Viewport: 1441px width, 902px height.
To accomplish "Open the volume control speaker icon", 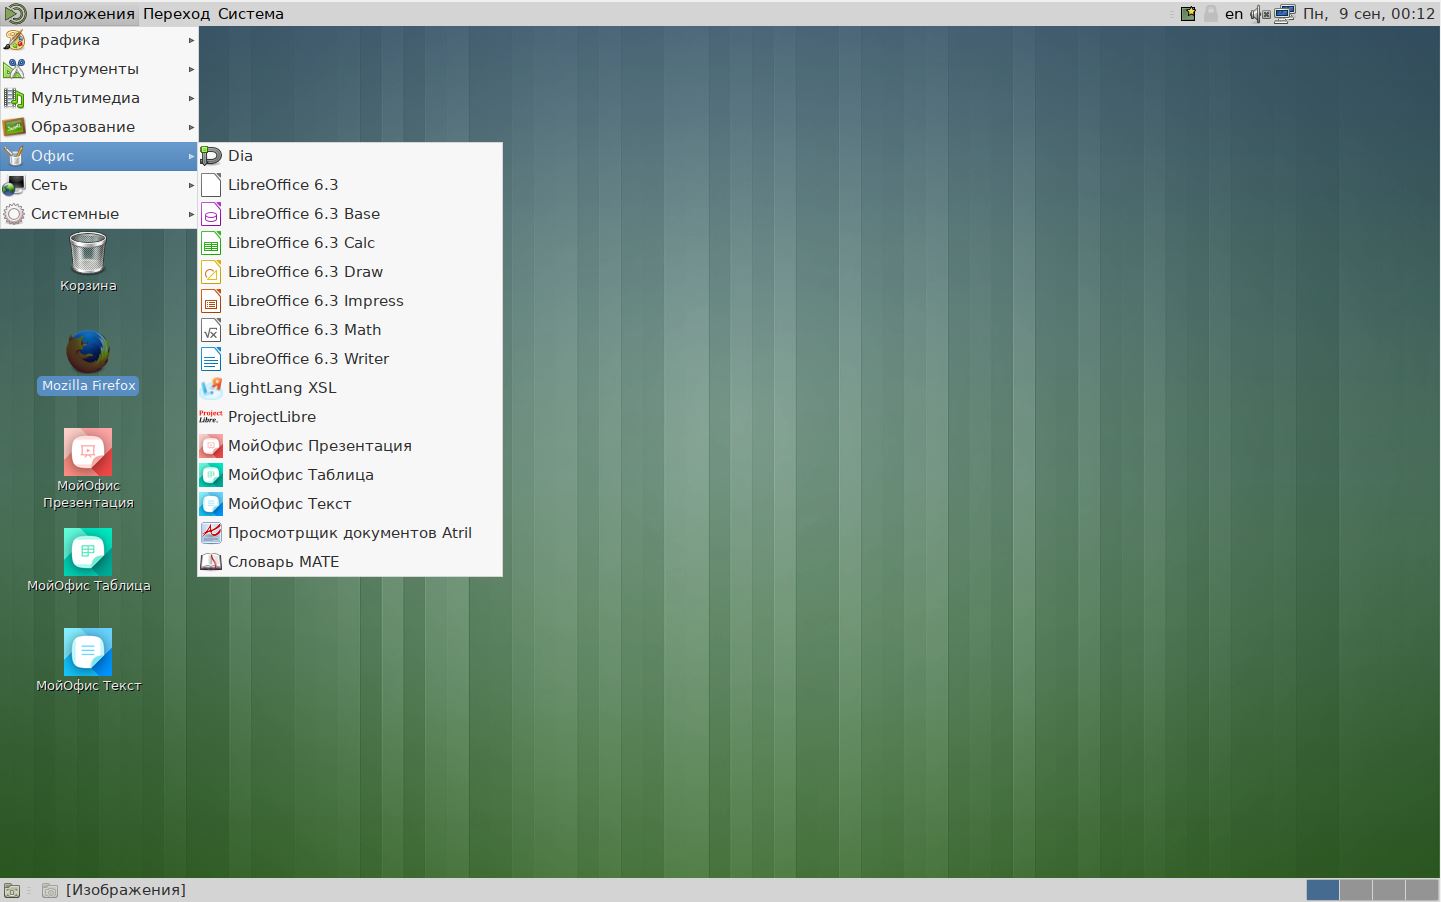I will [x=1260, y=14].
